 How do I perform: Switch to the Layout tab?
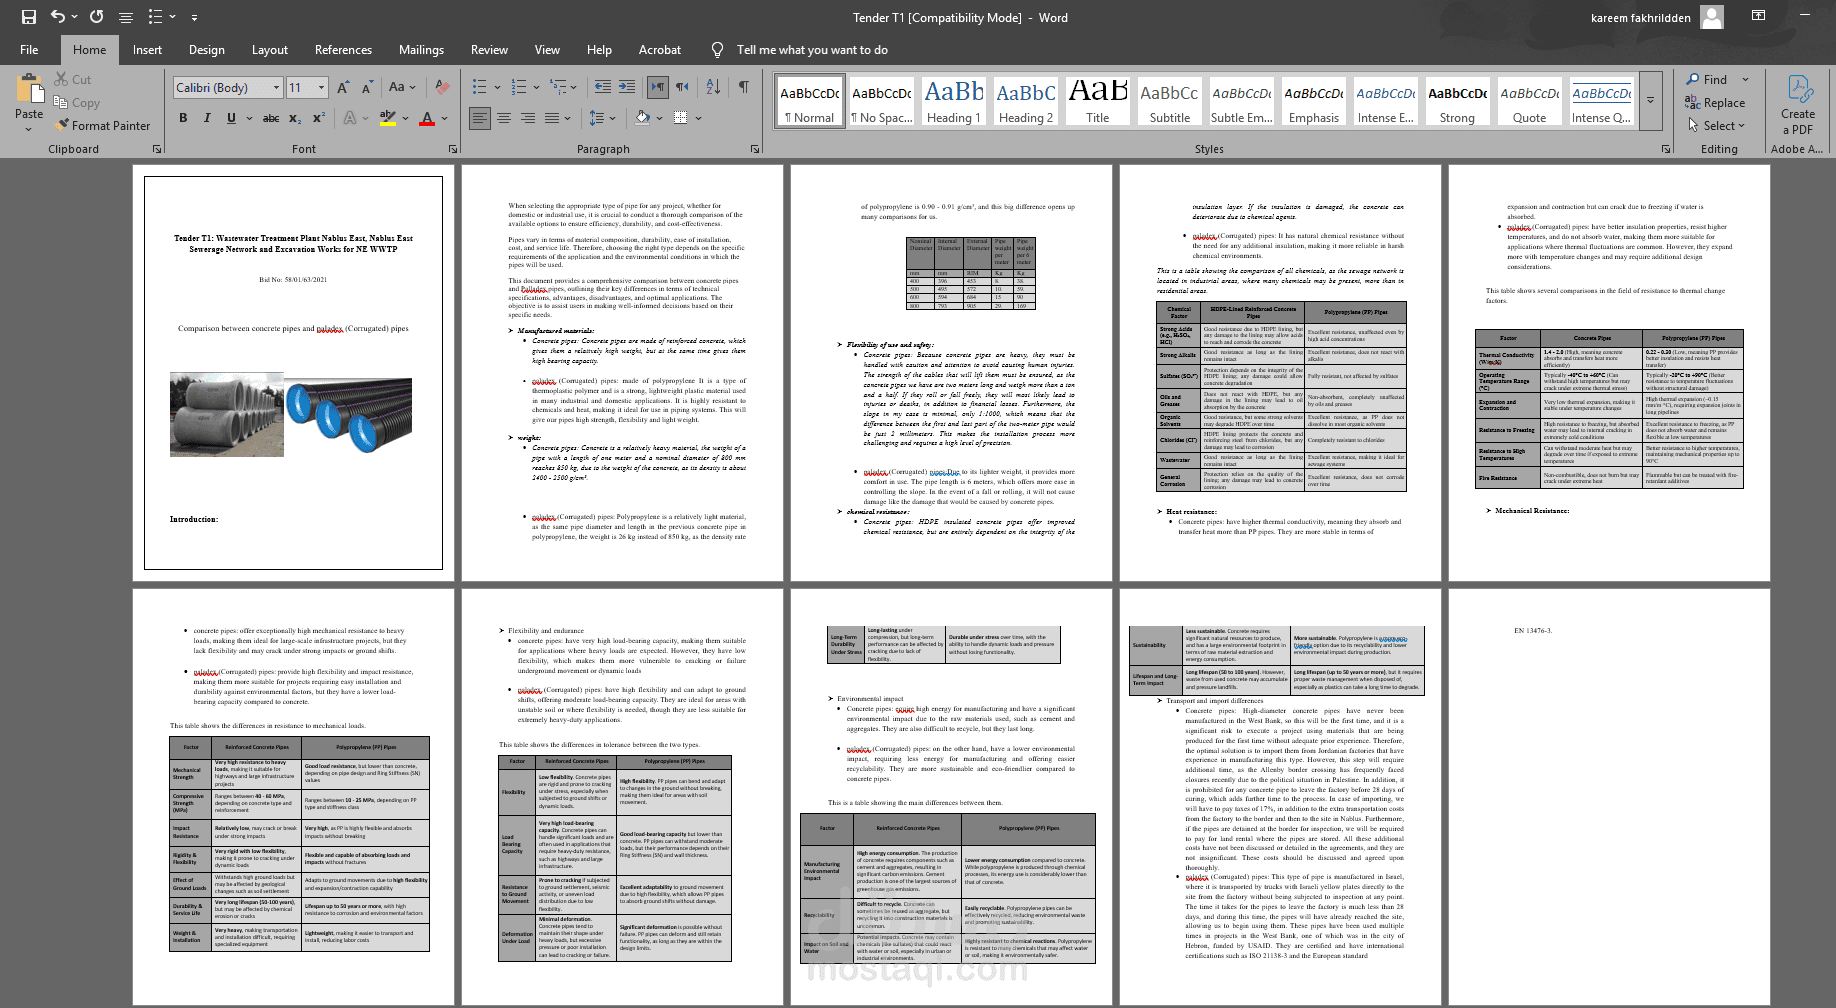click(x=269, y=50)
